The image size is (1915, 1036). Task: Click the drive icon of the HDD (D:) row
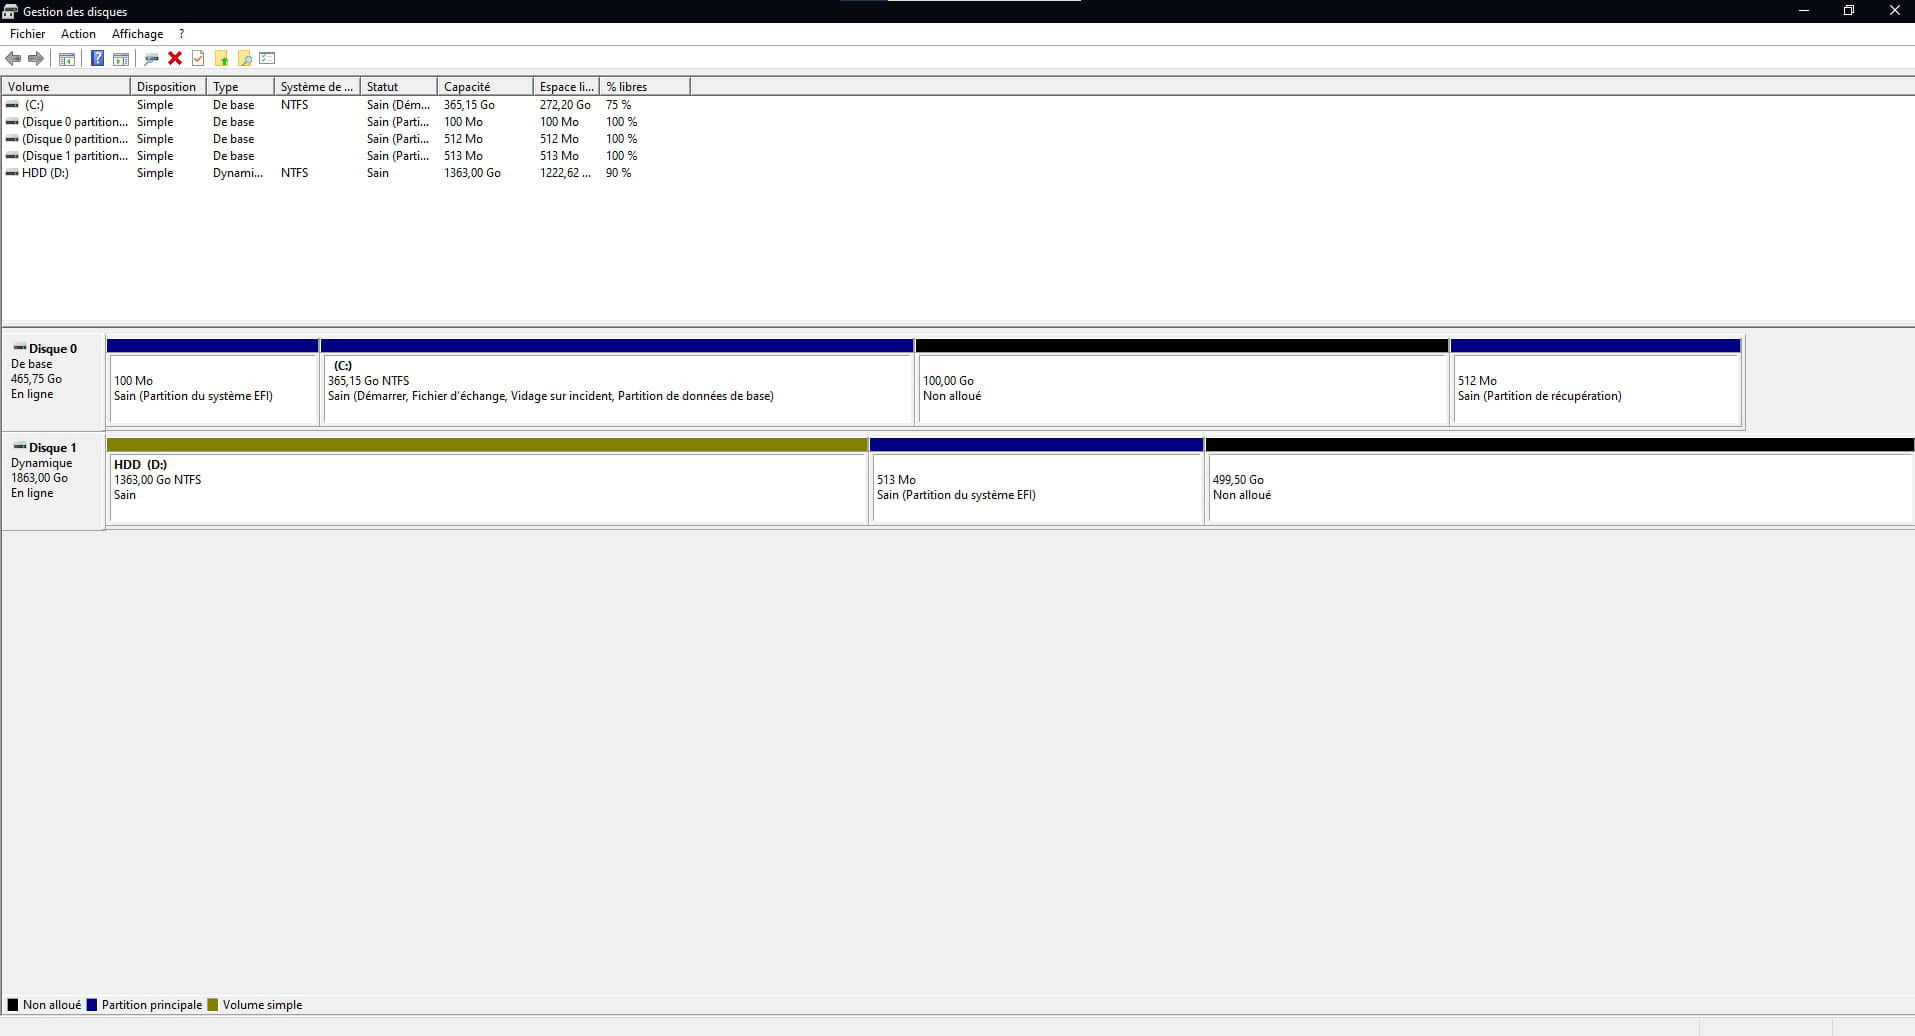point(12,173)
